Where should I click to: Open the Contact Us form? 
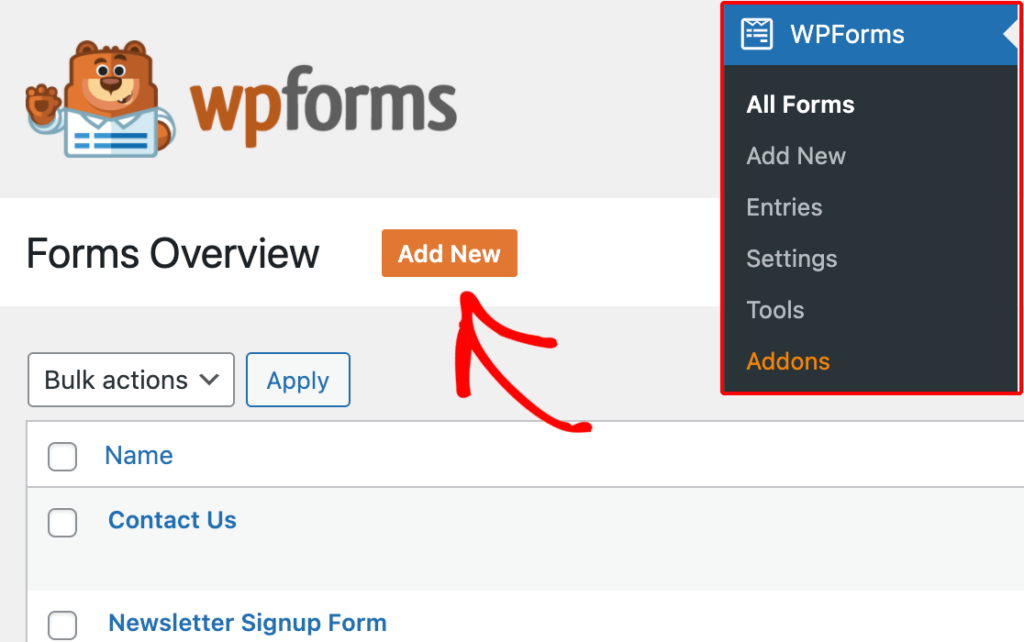pos(171,520)
